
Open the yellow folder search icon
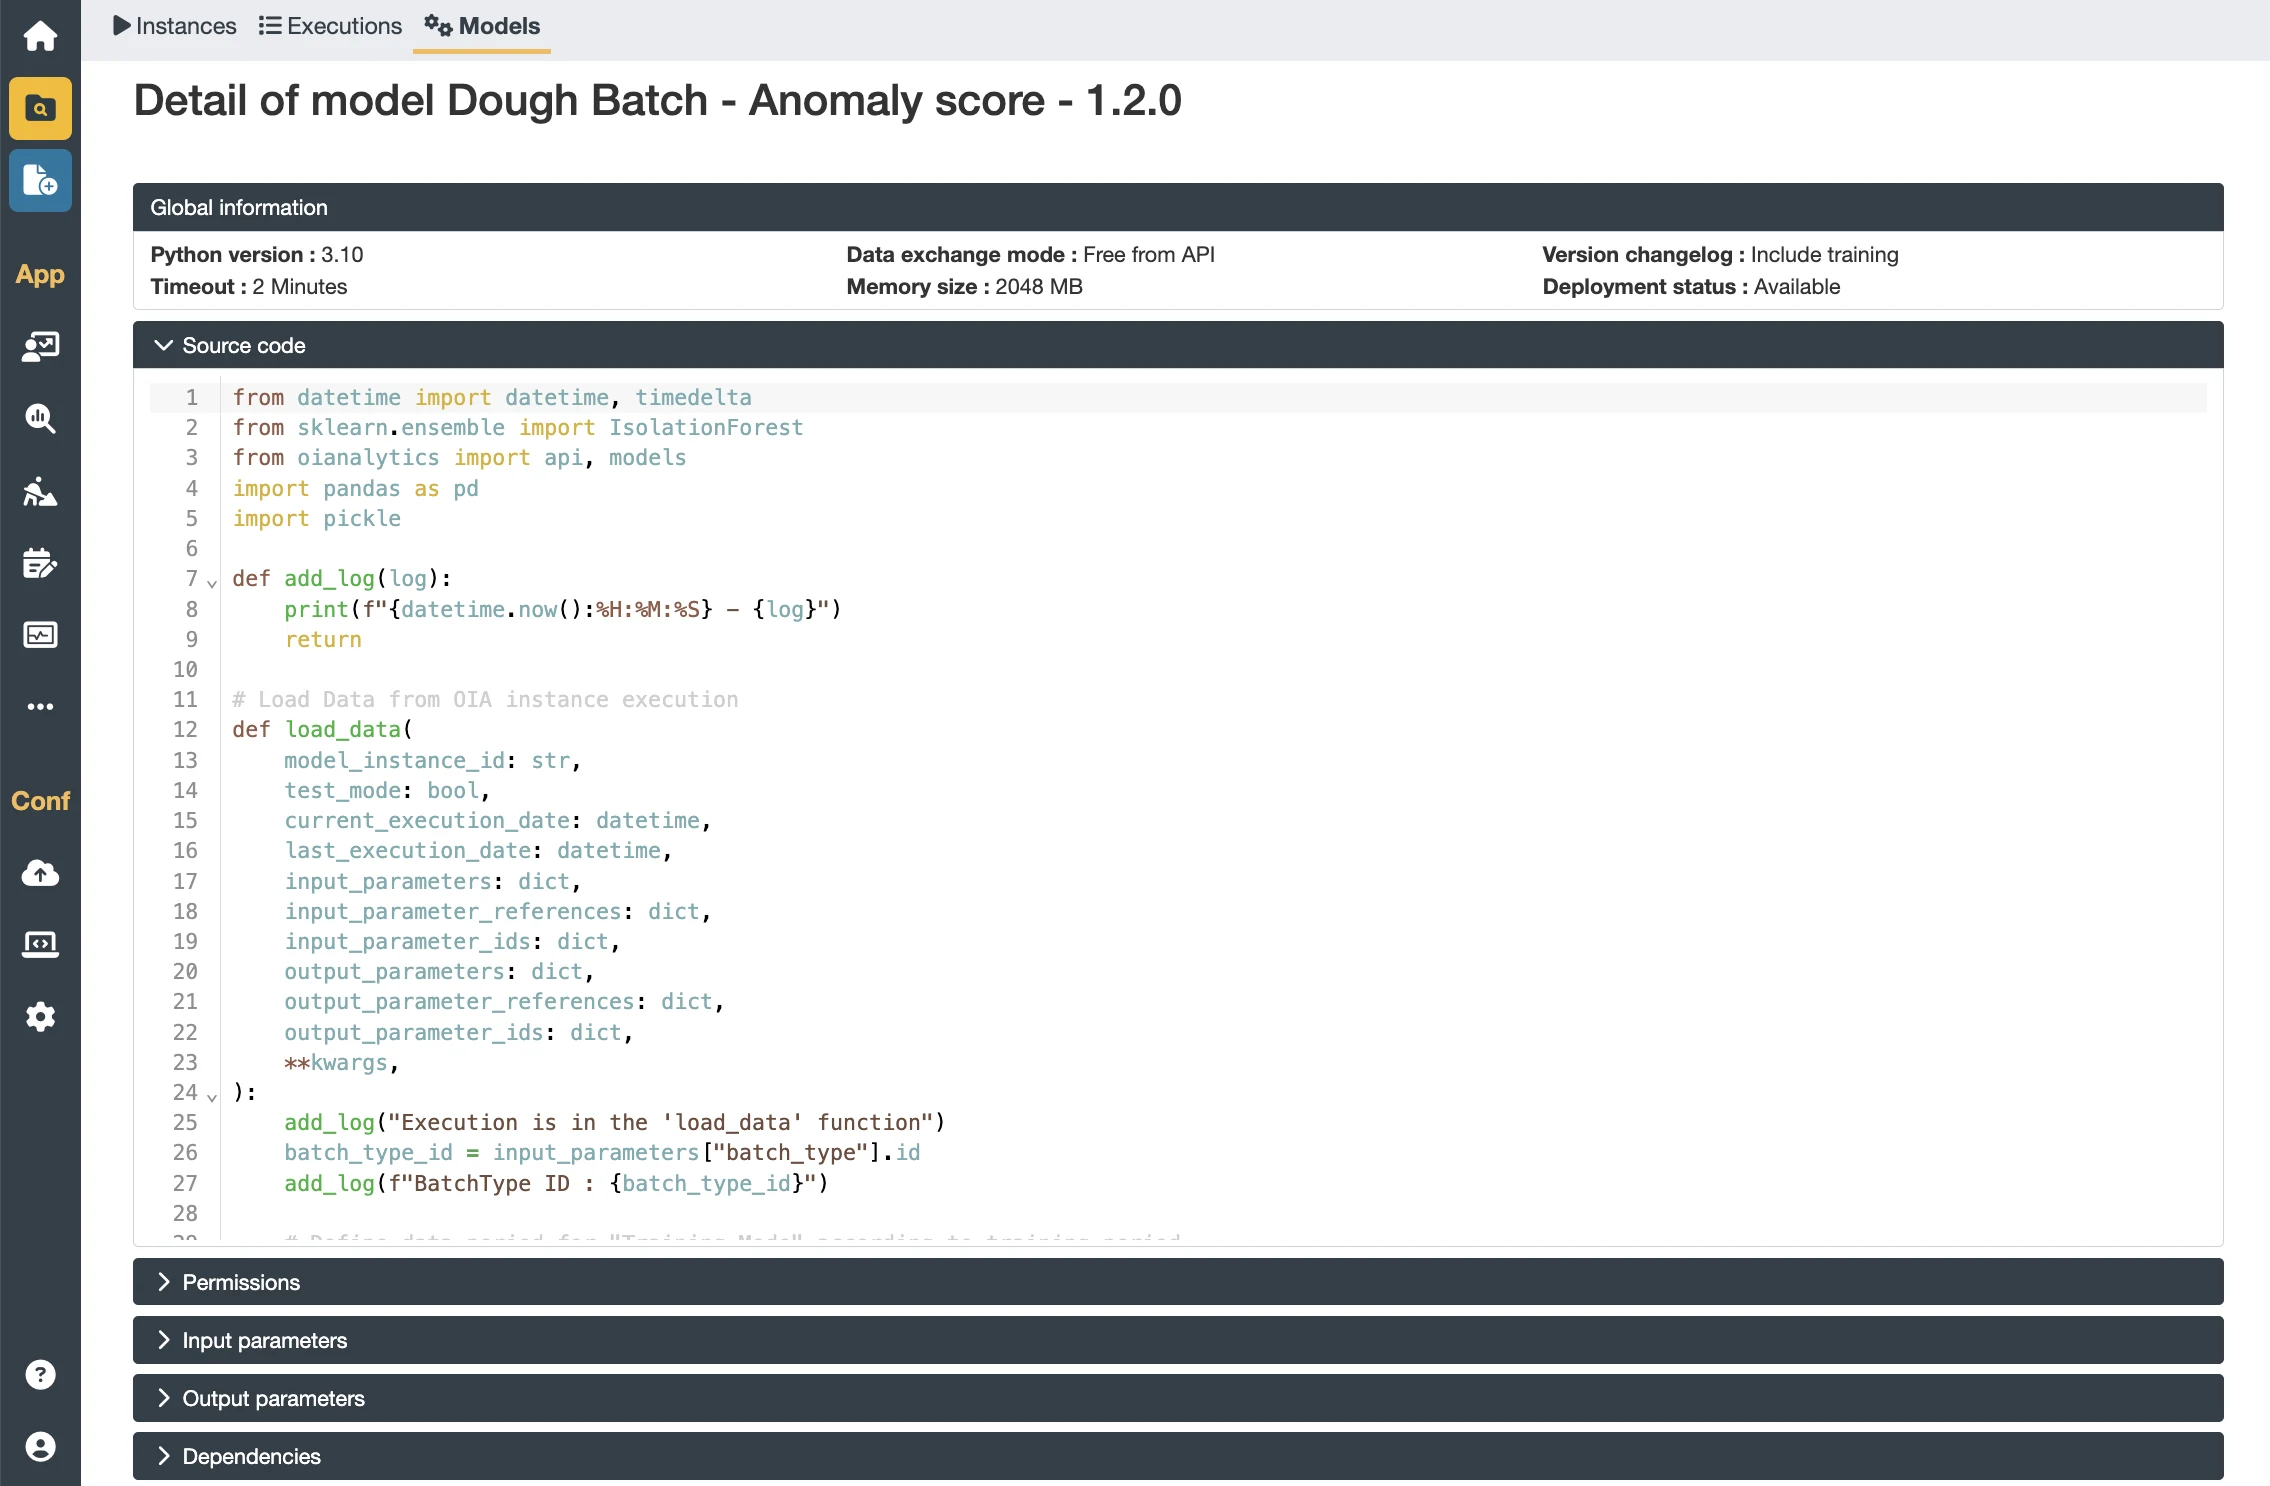pos(40,108)
